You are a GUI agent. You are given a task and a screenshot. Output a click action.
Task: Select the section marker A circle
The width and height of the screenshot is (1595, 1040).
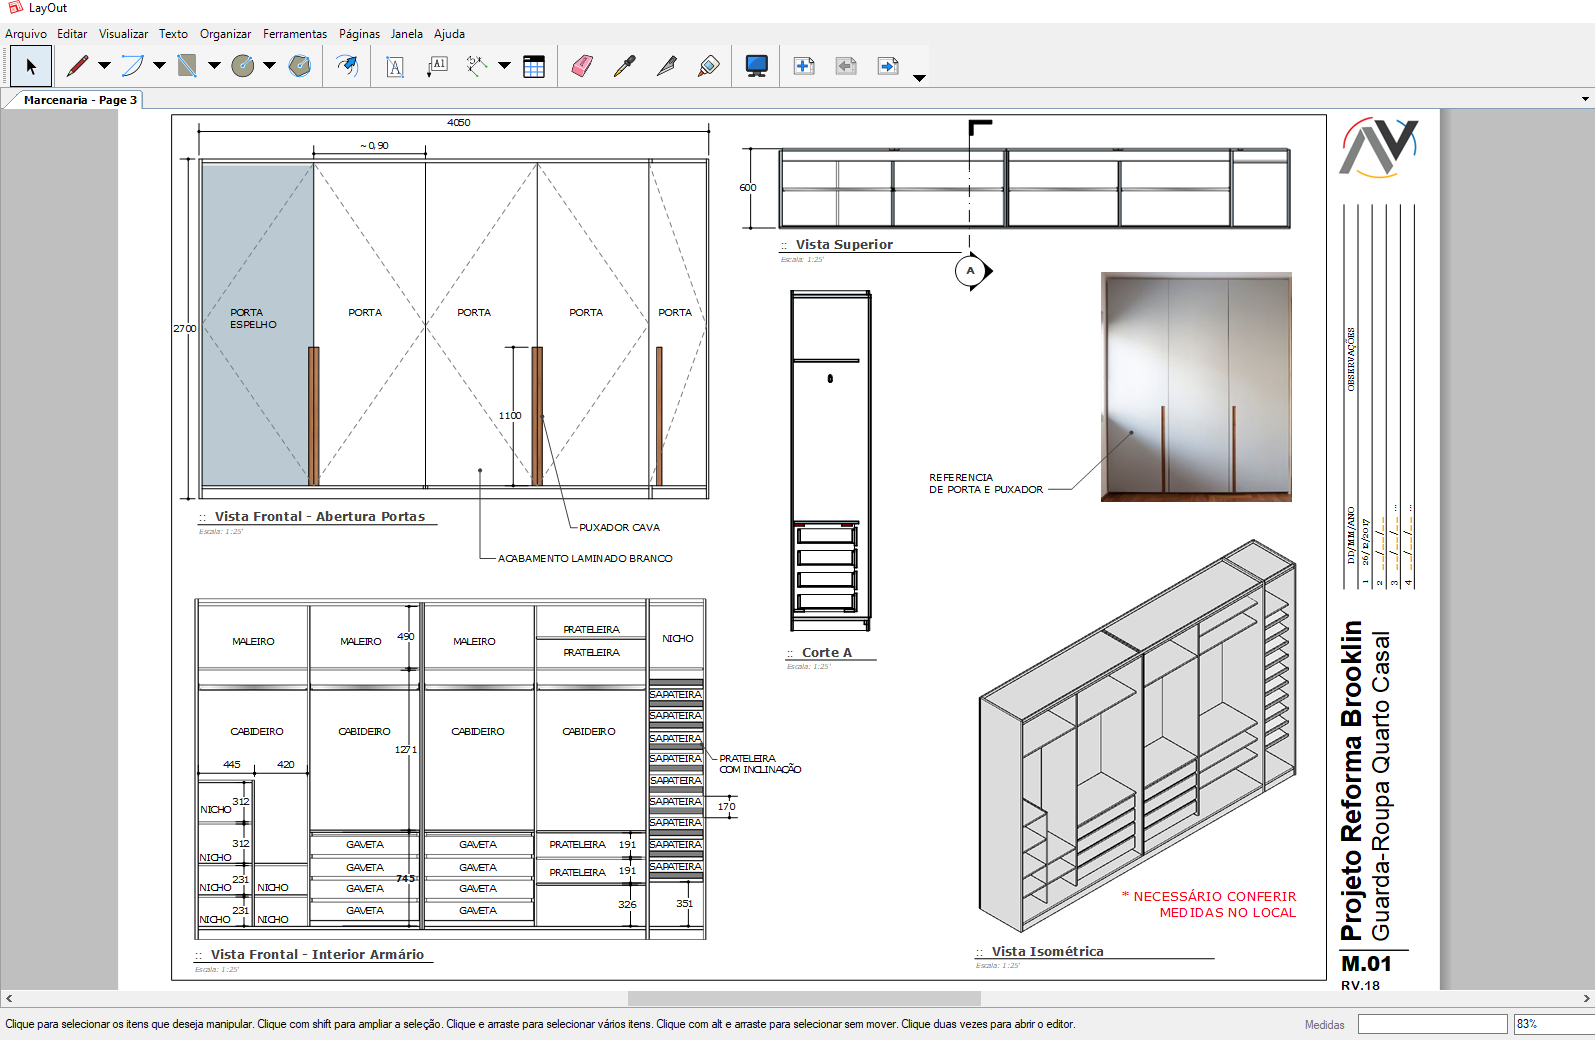pyautogui.click(x=970, y=271)
